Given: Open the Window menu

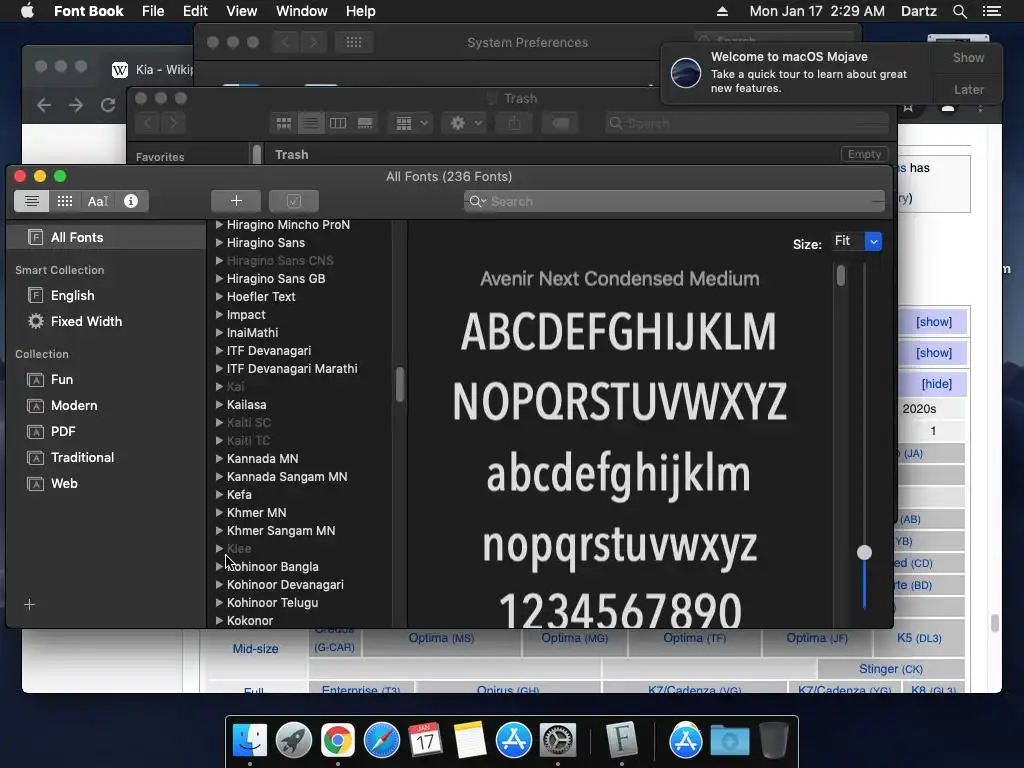Looking at the screenshot, I should point(301,11).
